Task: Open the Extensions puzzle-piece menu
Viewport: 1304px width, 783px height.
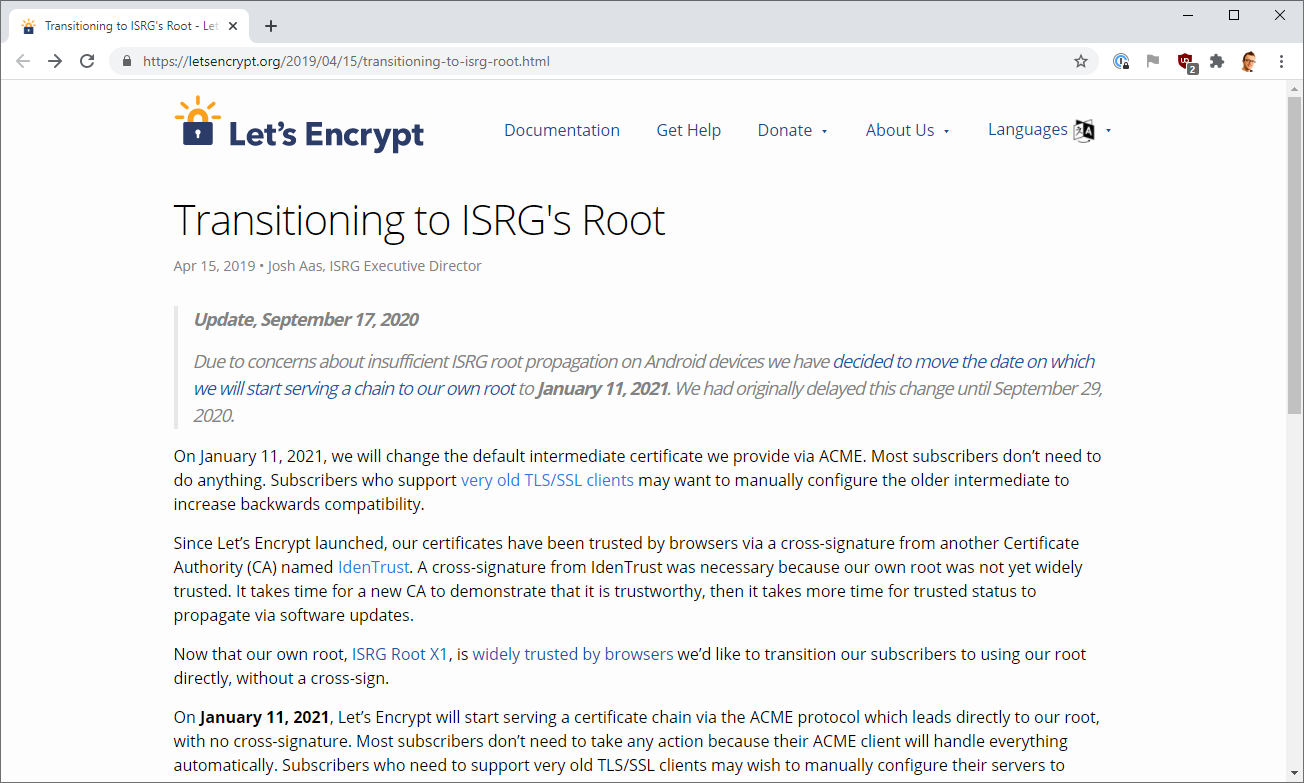Action: [1217, 61]
